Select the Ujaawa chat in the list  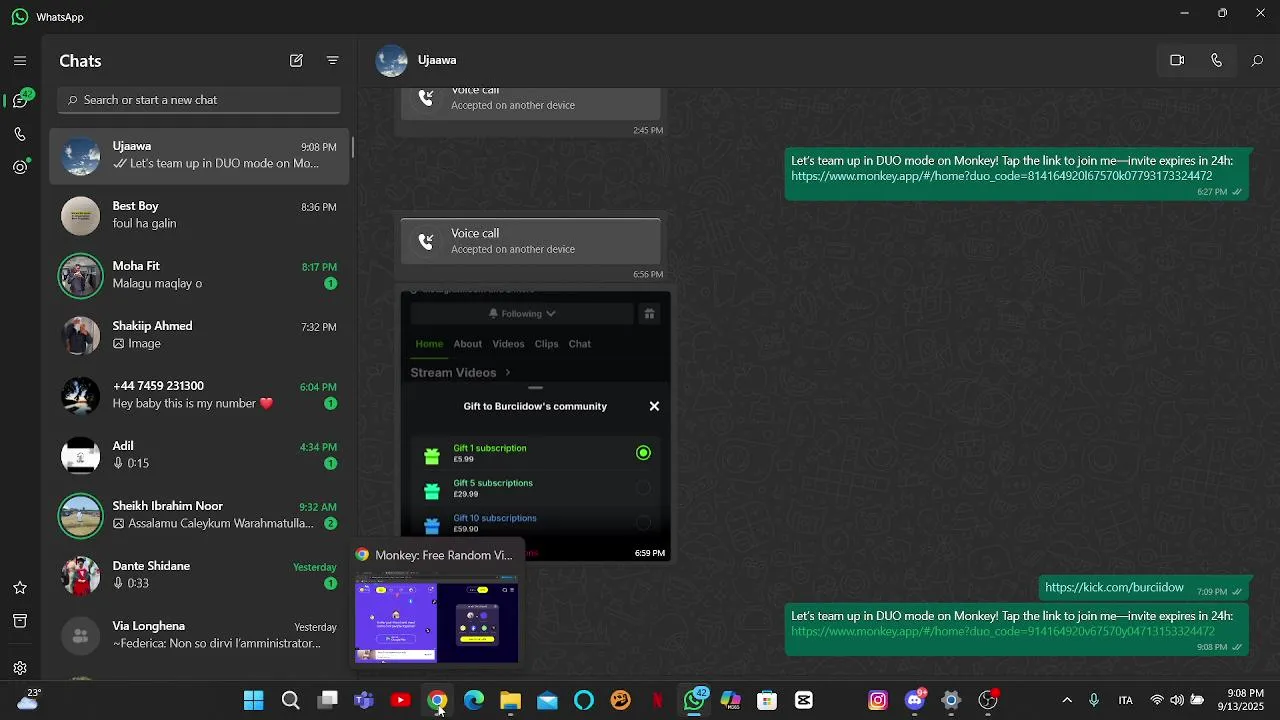(x=199, y=156)
